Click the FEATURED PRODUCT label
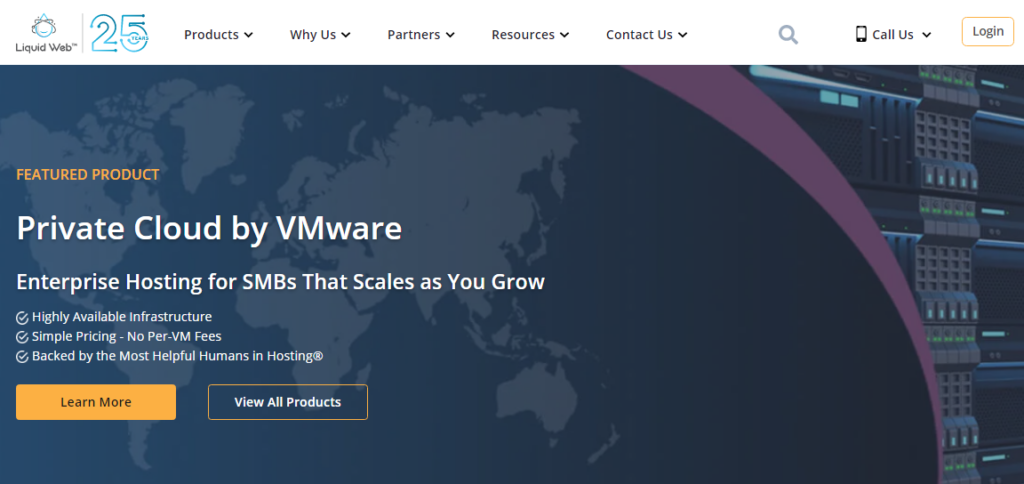Screen dimensions: 1024x484 pyautogui.click(x=88, y=175)
